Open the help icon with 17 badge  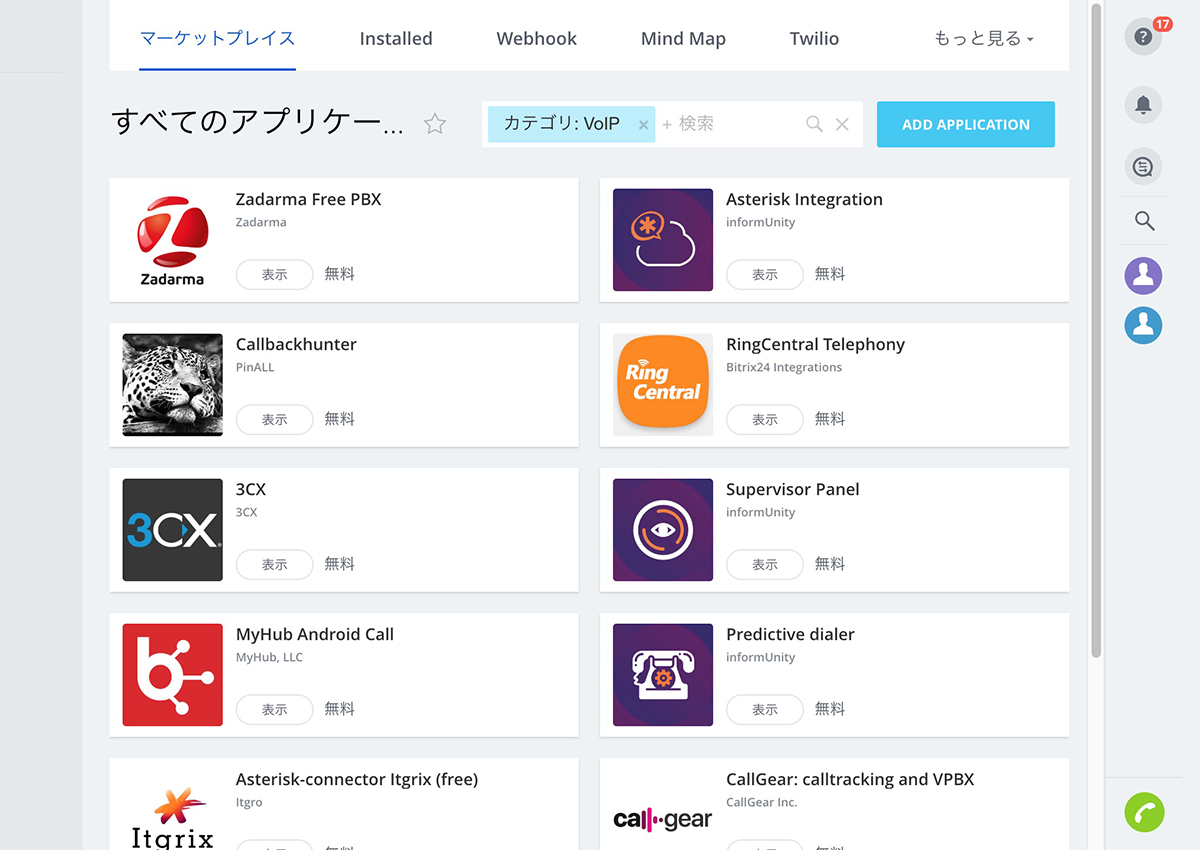point(1144,37)
